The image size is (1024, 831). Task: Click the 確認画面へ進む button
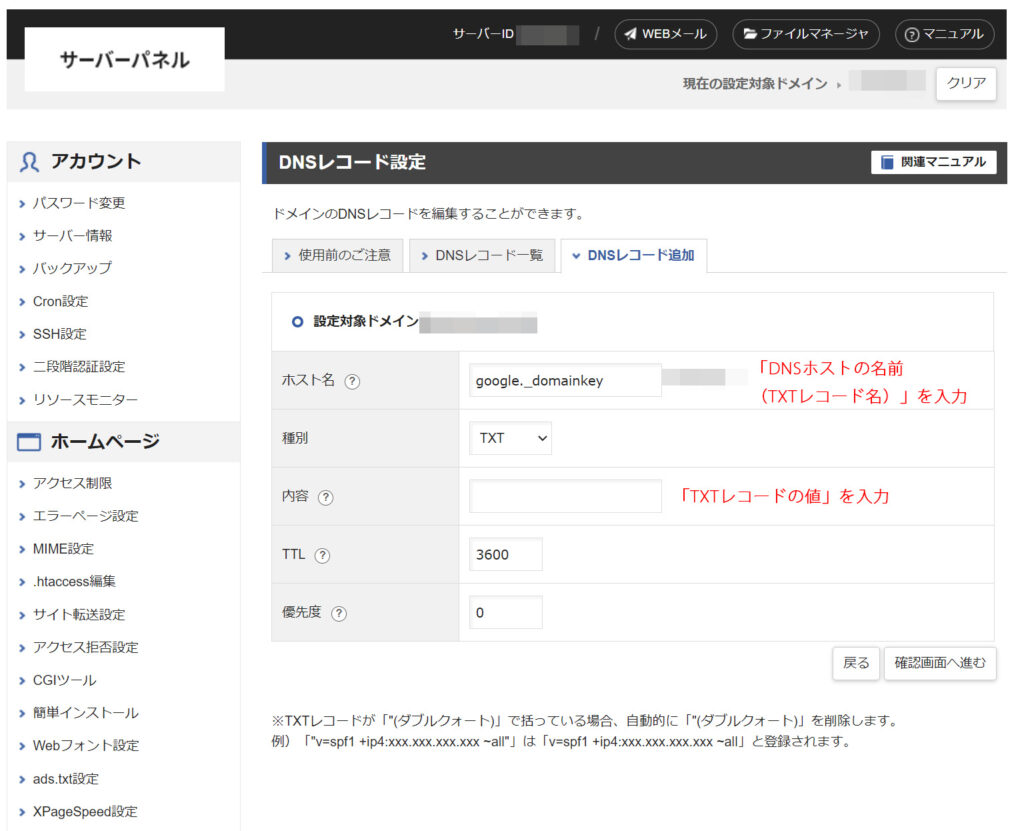click(939, 663)
